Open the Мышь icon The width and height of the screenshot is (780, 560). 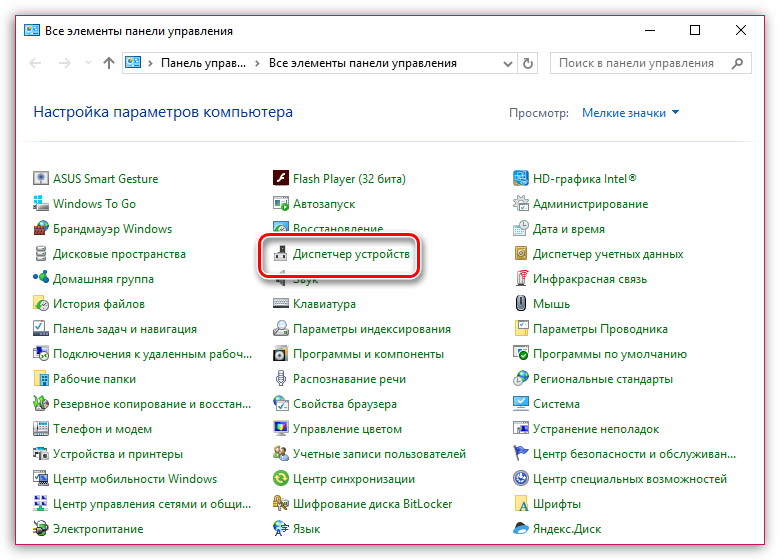[521, 304]
